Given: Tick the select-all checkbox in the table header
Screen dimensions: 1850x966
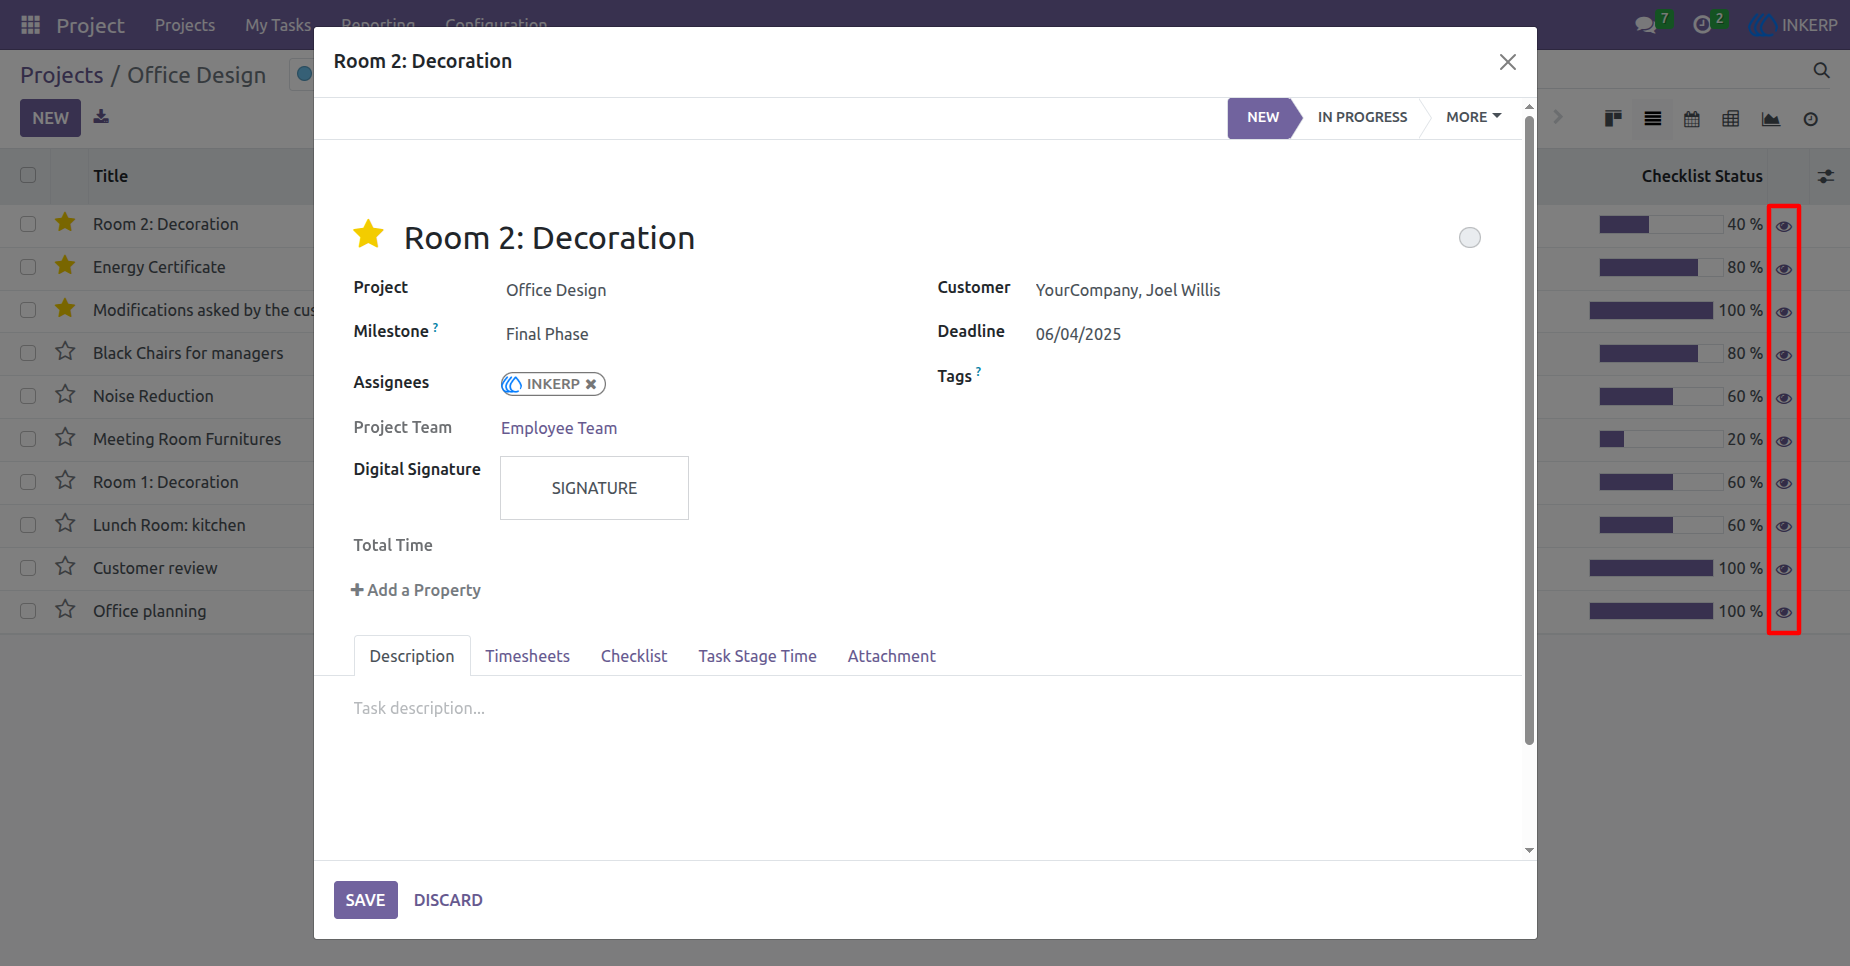Looking at the screenshot, I should point(28,175).
